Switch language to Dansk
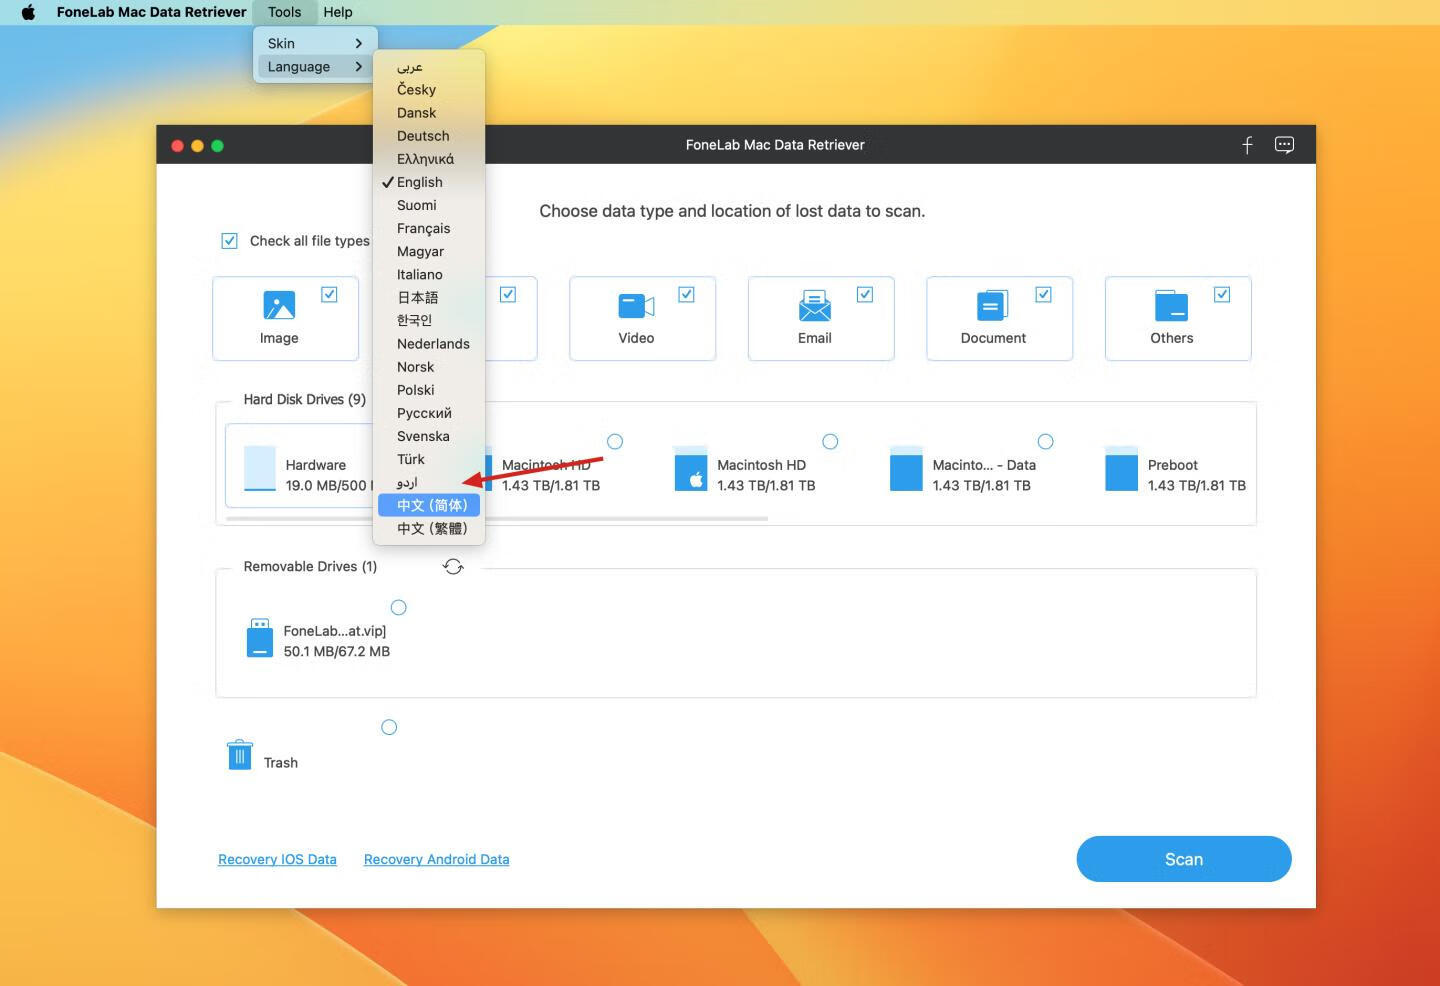Screen dimensions: 1440x986 [429, 112]
